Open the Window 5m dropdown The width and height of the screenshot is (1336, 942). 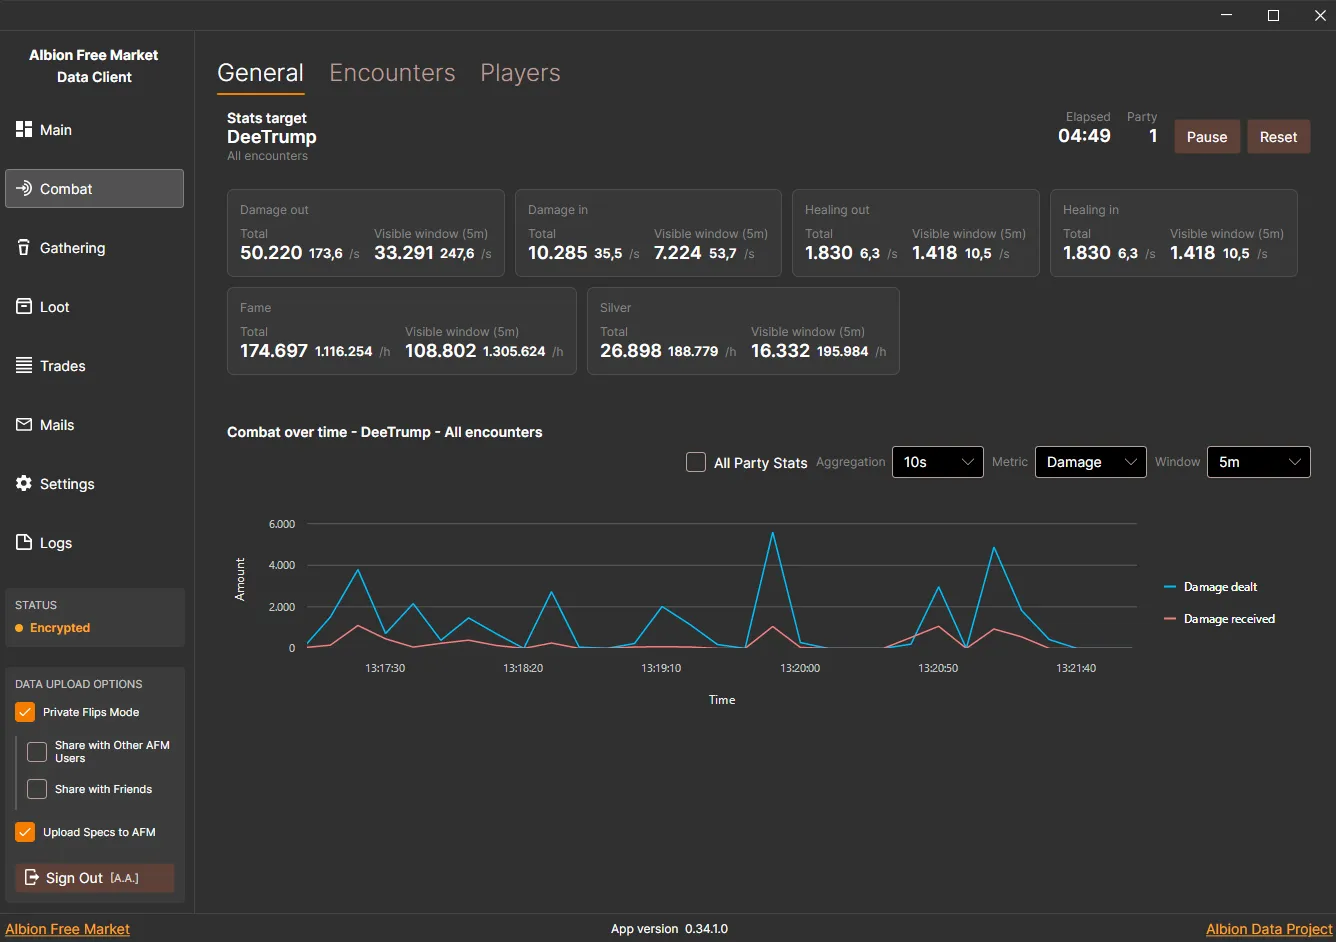pyautogui.click(x=1258, y=462)
